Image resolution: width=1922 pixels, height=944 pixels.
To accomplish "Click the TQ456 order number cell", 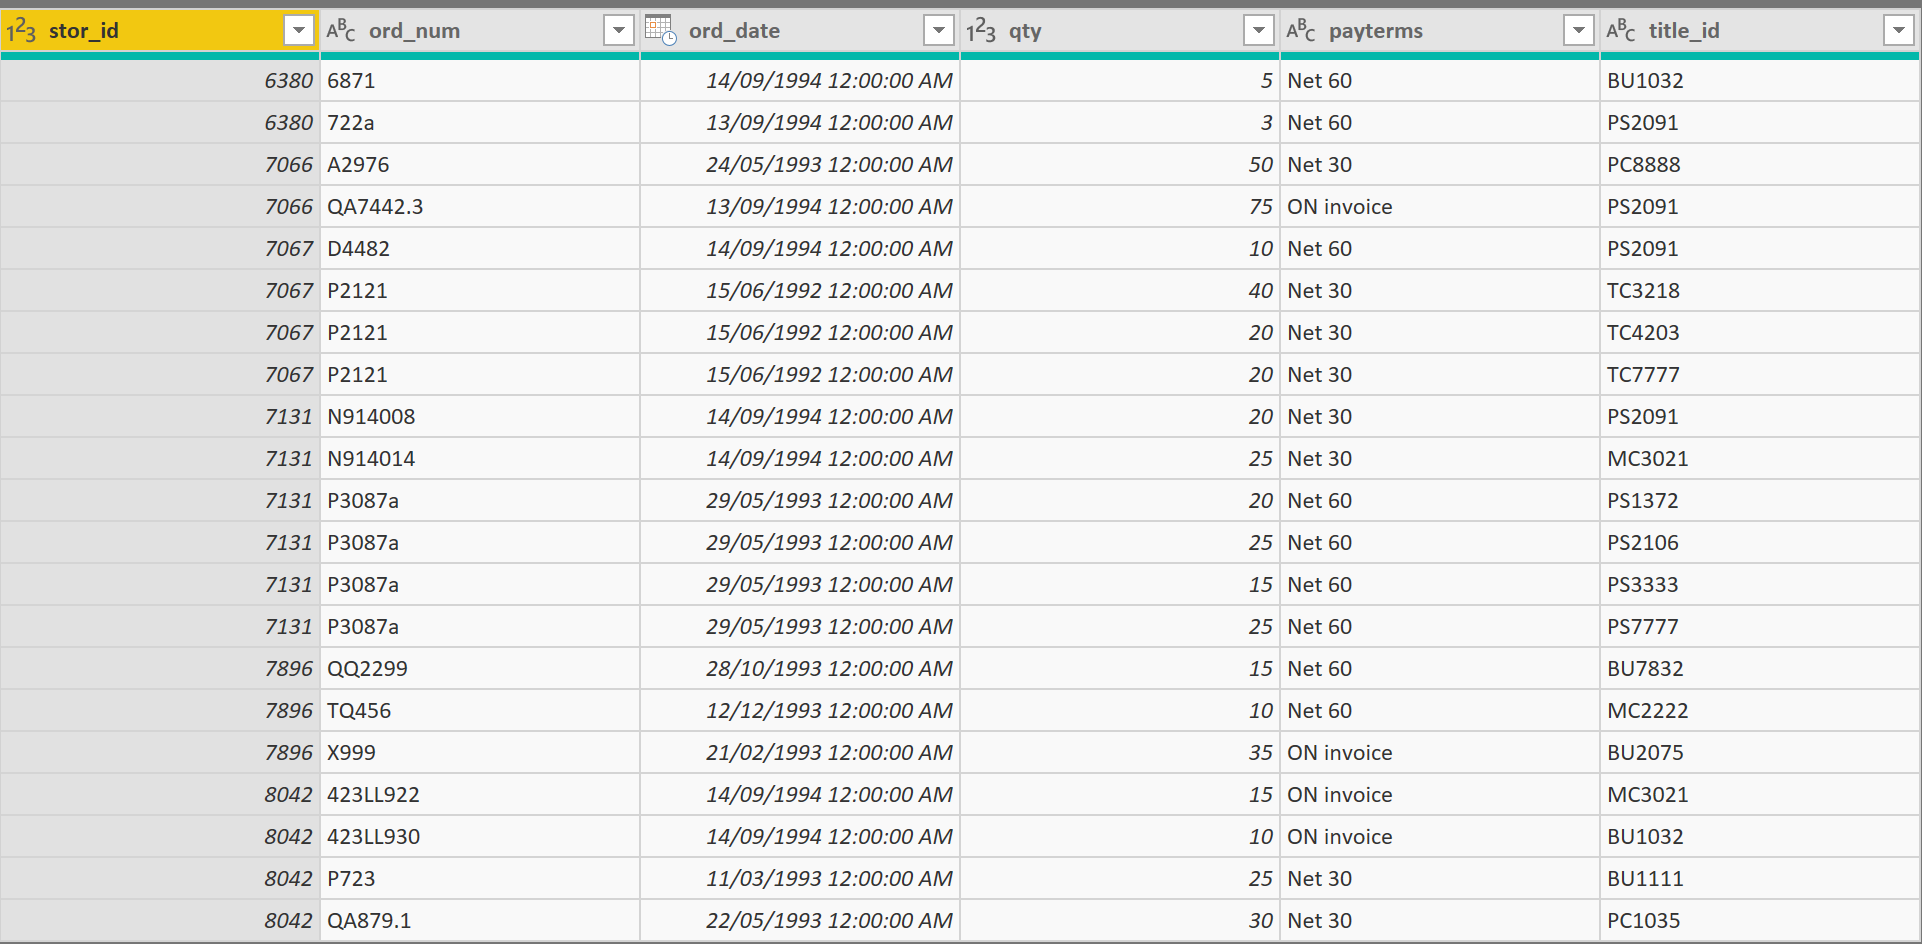I will (x=359, y=711).
